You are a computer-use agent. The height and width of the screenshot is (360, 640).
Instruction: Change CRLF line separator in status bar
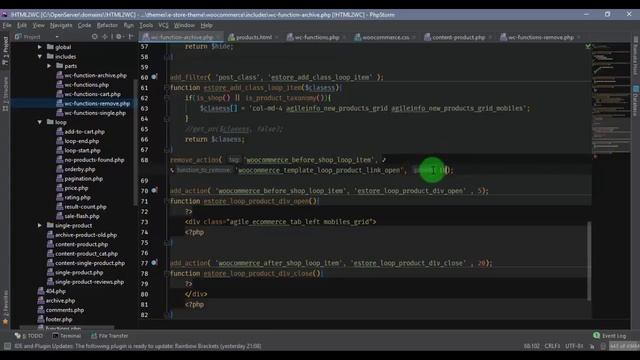pos(552,346)
